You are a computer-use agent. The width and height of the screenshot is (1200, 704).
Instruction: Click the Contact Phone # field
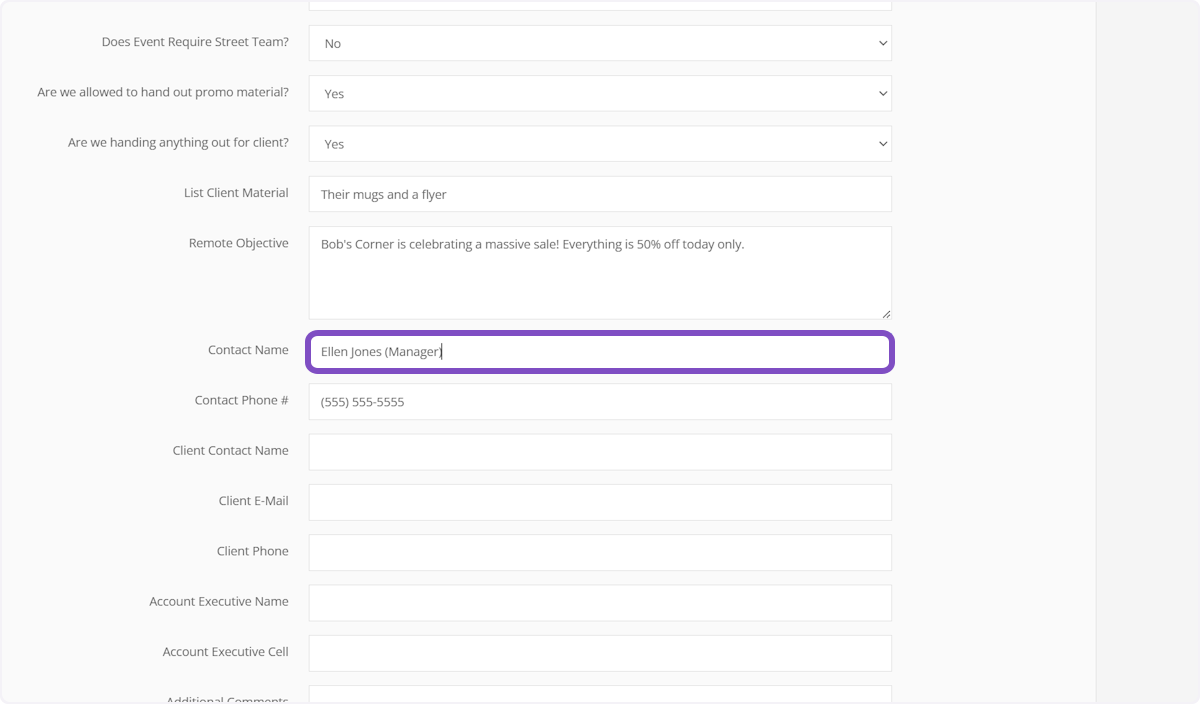tap(599, 402)
